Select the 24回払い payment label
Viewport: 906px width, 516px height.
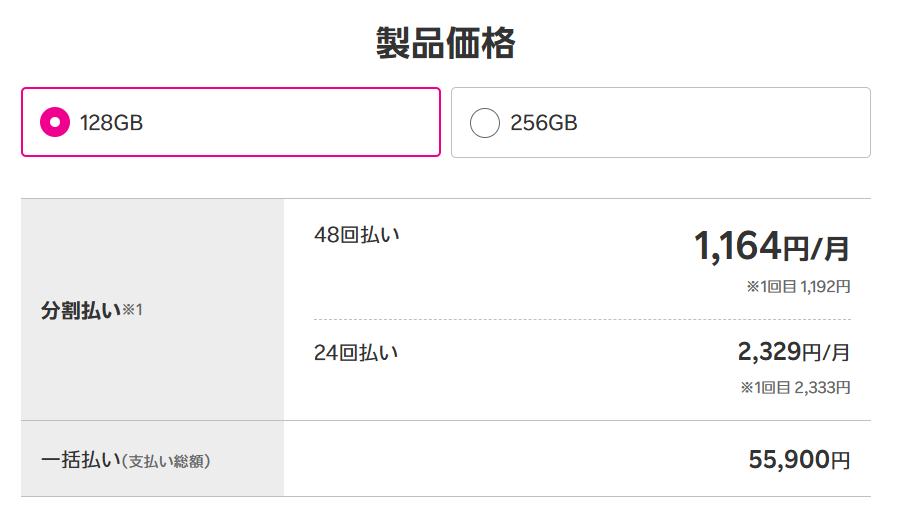click(356, 352)
